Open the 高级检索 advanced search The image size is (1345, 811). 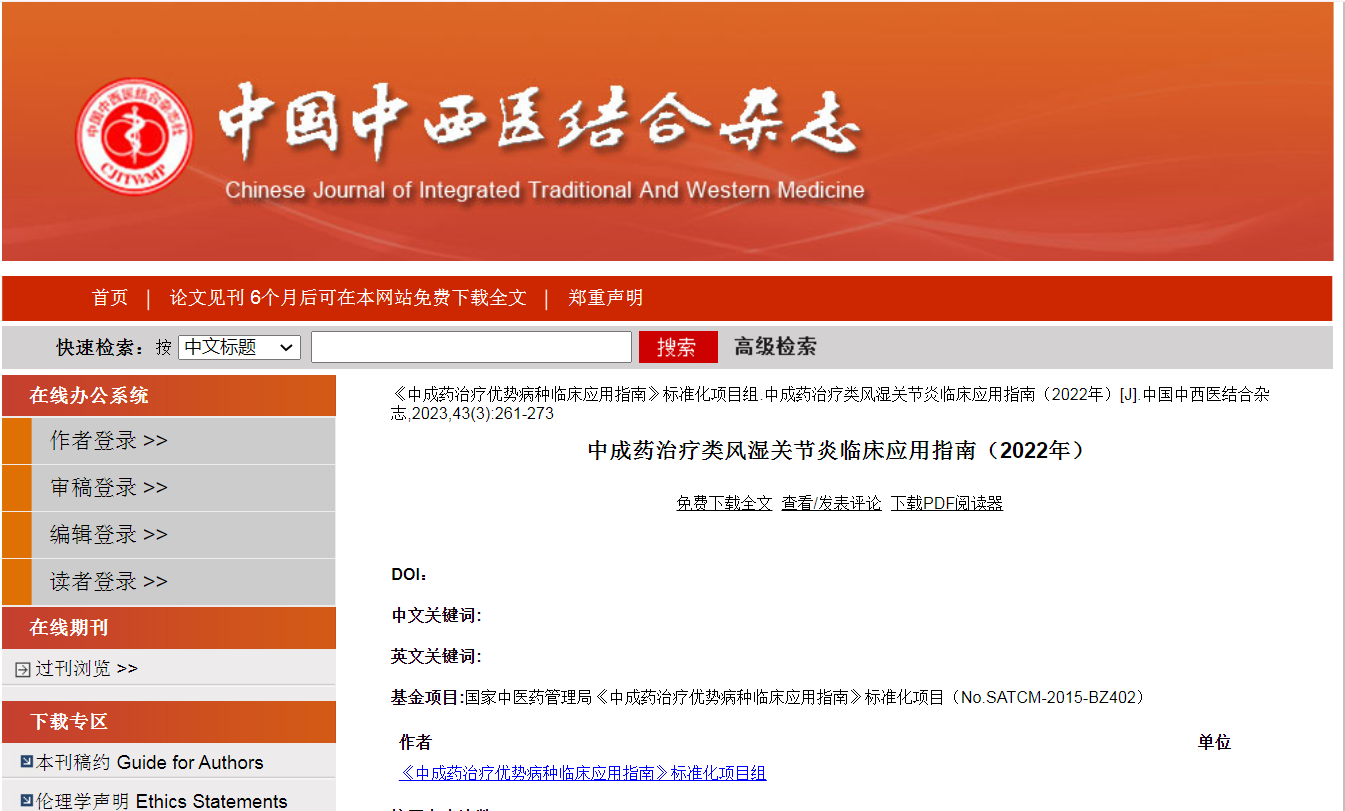click(x=775, y=346)
